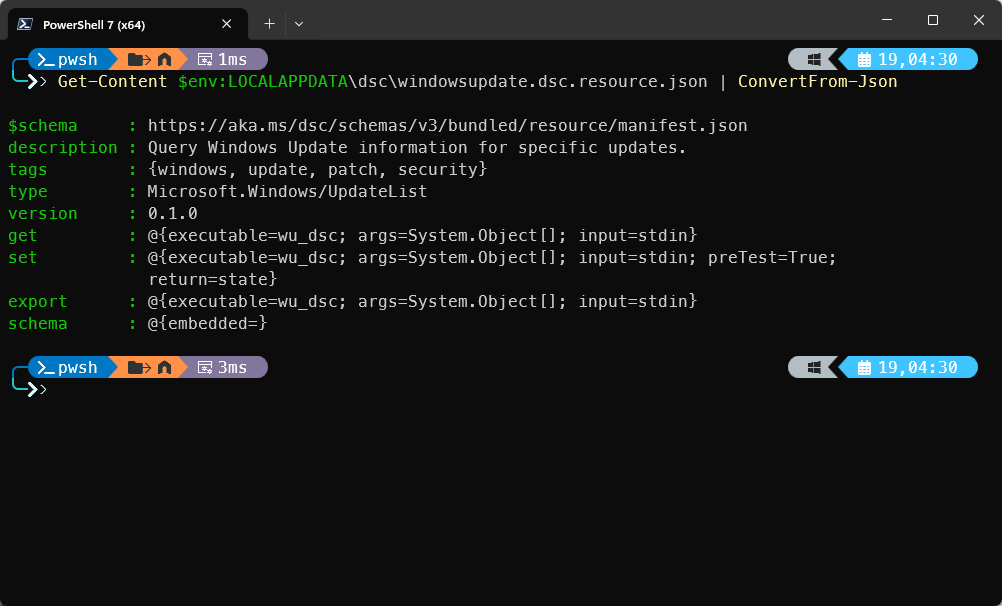Click the home icon in the first prompt

164,59
